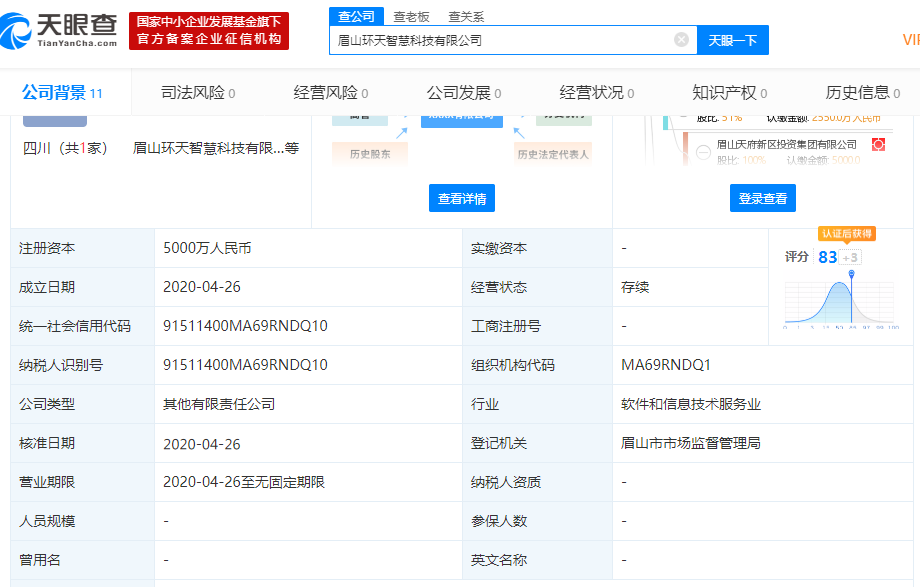920x587 pixels.
Task: Click the 营业期限 value 2020-04-26至无固定期限
Action: tap(243, 482)
